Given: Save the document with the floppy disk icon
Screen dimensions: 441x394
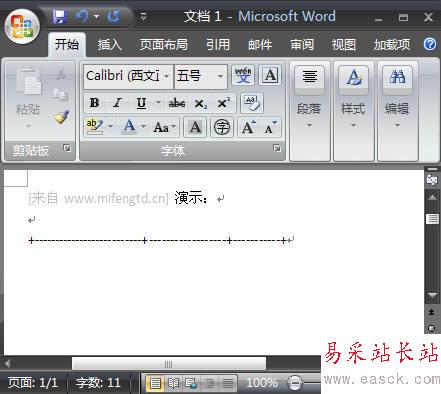Looking at the screenshot, I should [60, 16].
